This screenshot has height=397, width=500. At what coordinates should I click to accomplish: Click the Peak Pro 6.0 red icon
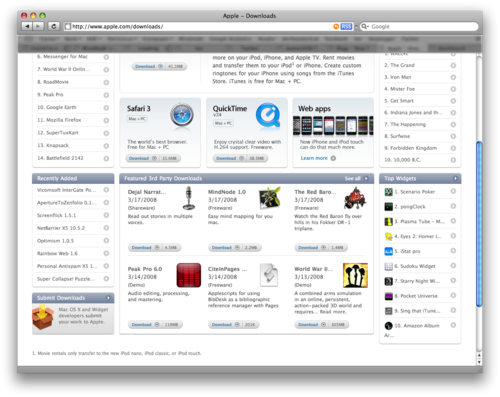coord(189,275)
